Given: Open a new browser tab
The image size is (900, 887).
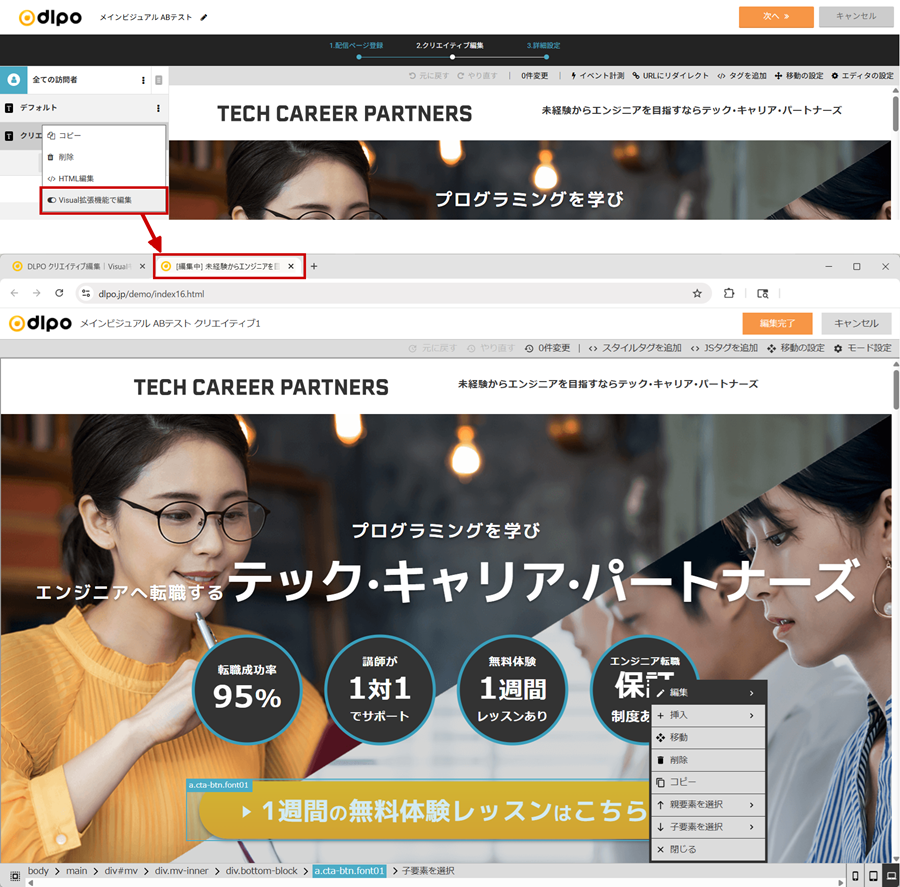Looking at the screenshot, I should [x=314, y=266].
